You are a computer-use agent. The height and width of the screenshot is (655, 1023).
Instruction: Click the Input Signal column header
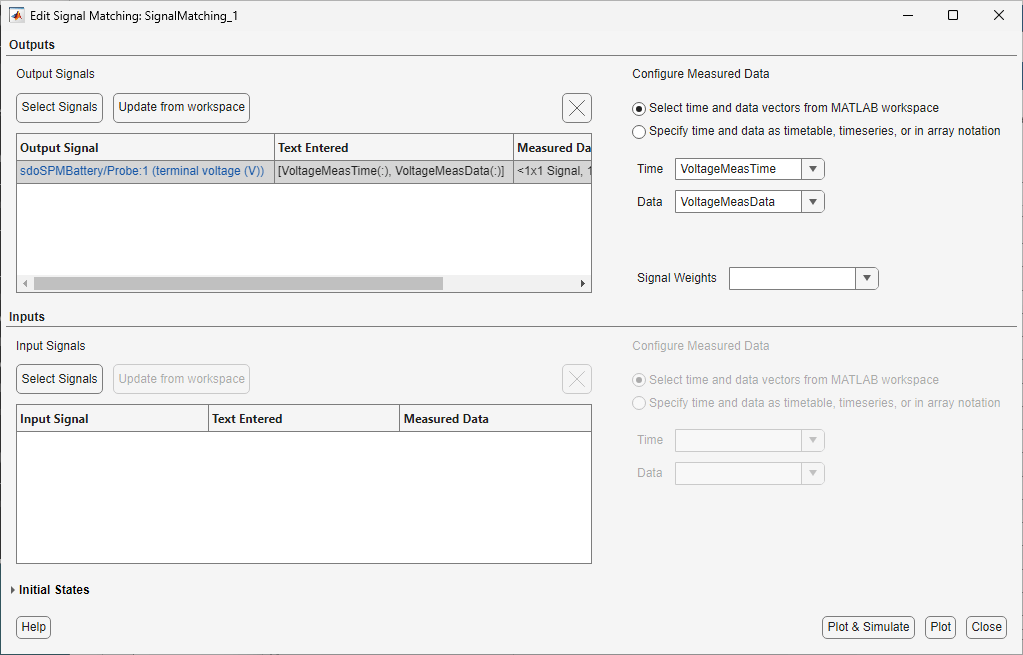(x=112, y=419)
